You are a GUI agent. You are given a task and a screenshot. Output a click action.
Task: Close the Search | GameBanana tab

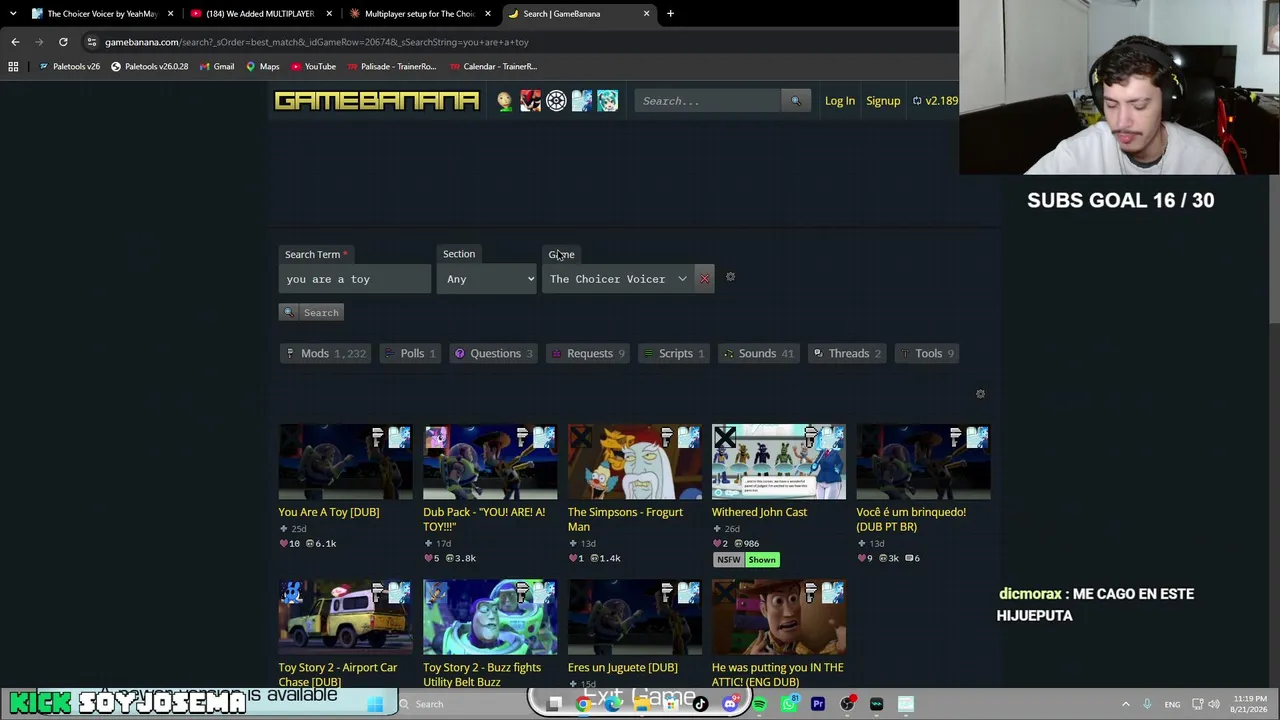(646, 14)
